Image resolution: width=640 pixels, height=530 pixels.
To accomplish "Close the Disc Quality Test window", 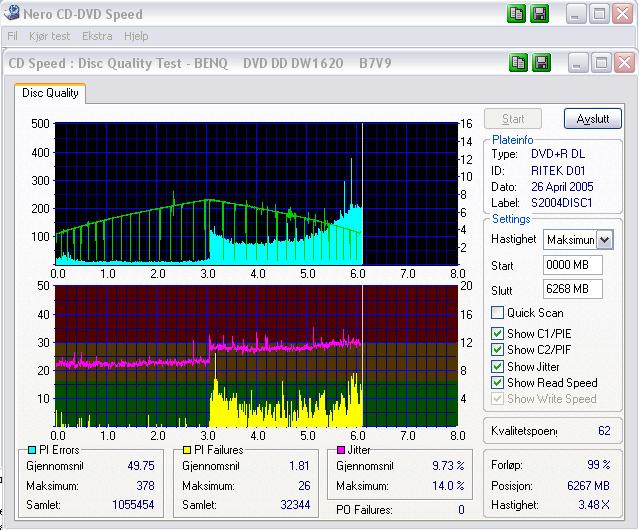I will (624, 62).
